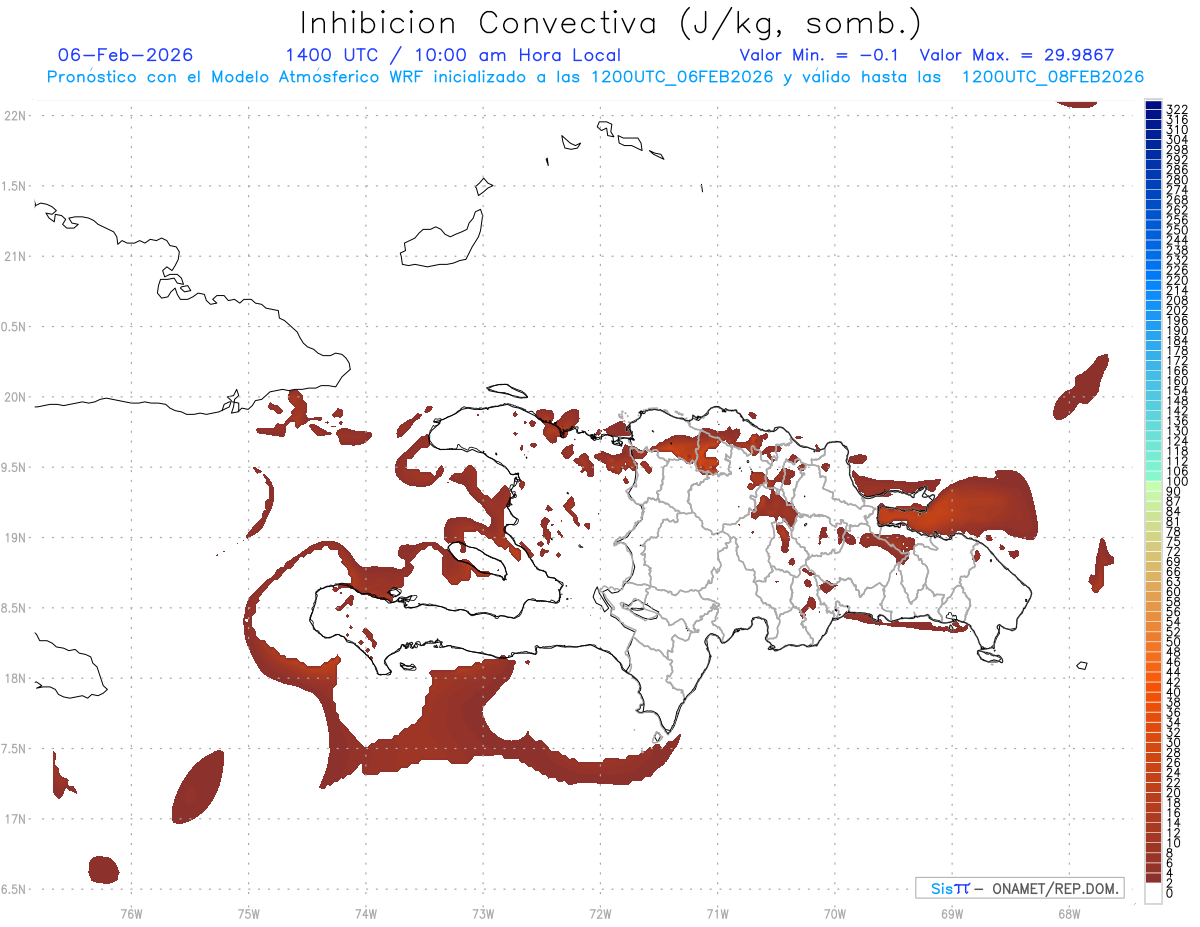Click the '74W' longitude label
This screenshot has height=927, width=1200.
(x=366, y=912)
